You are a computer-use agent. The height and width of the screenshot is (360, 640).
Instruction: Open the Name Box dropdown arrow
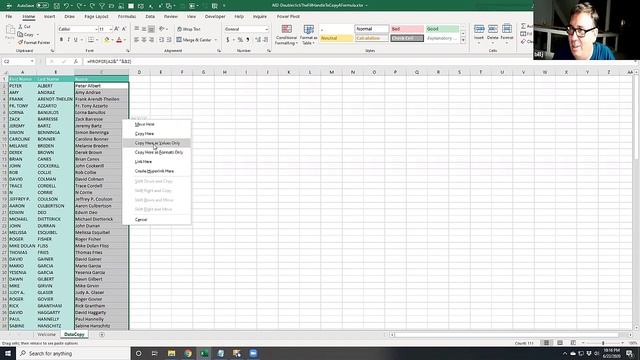tap(32, 62)
